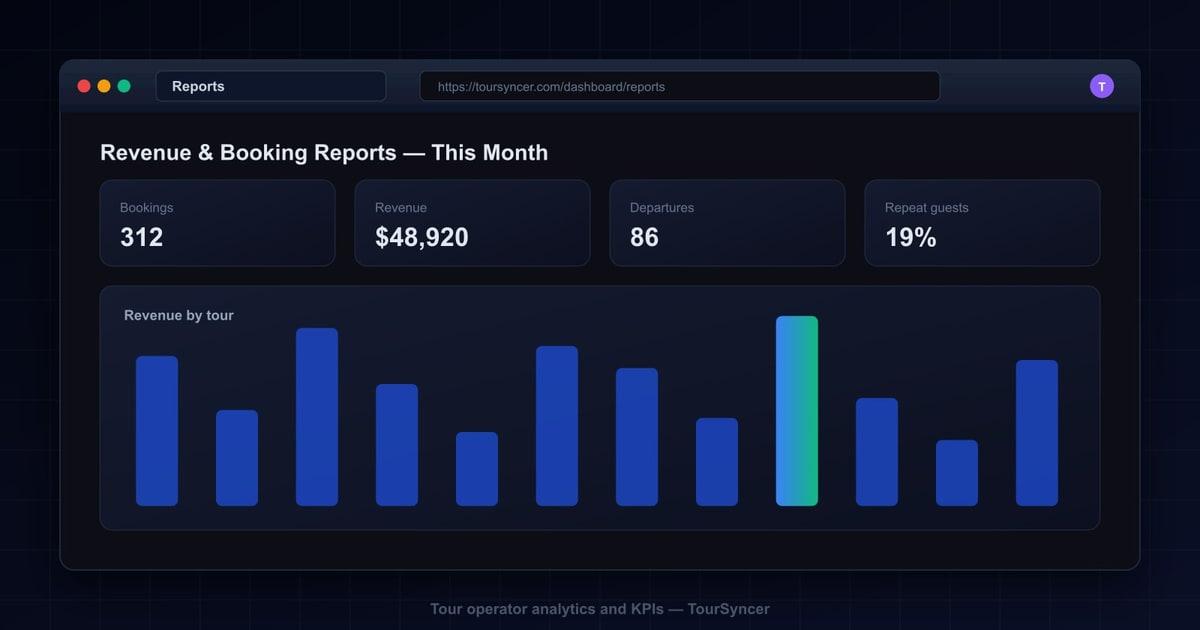Focus the toursyncer.com URL address bar
Viewport: 1200px width, 630px height.
click(680, 86)
